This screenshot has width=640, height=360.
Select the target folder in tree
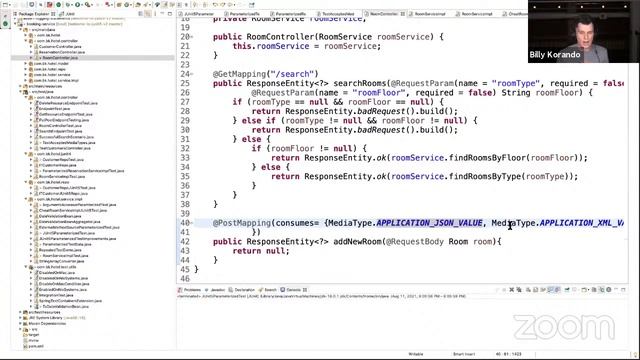pyautogui.click(x=33, y=335)
